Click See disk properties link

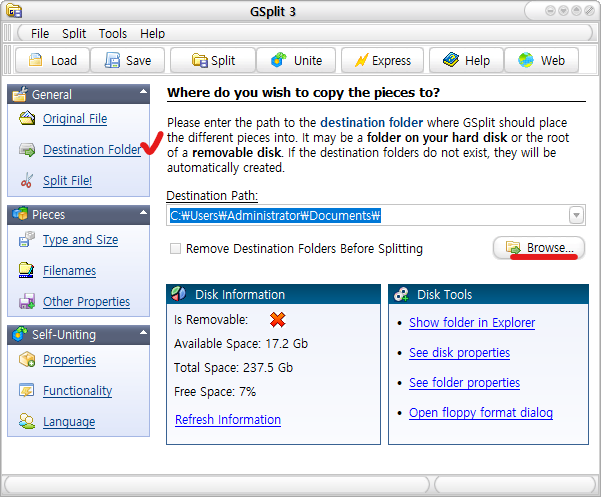pos(459,353)
